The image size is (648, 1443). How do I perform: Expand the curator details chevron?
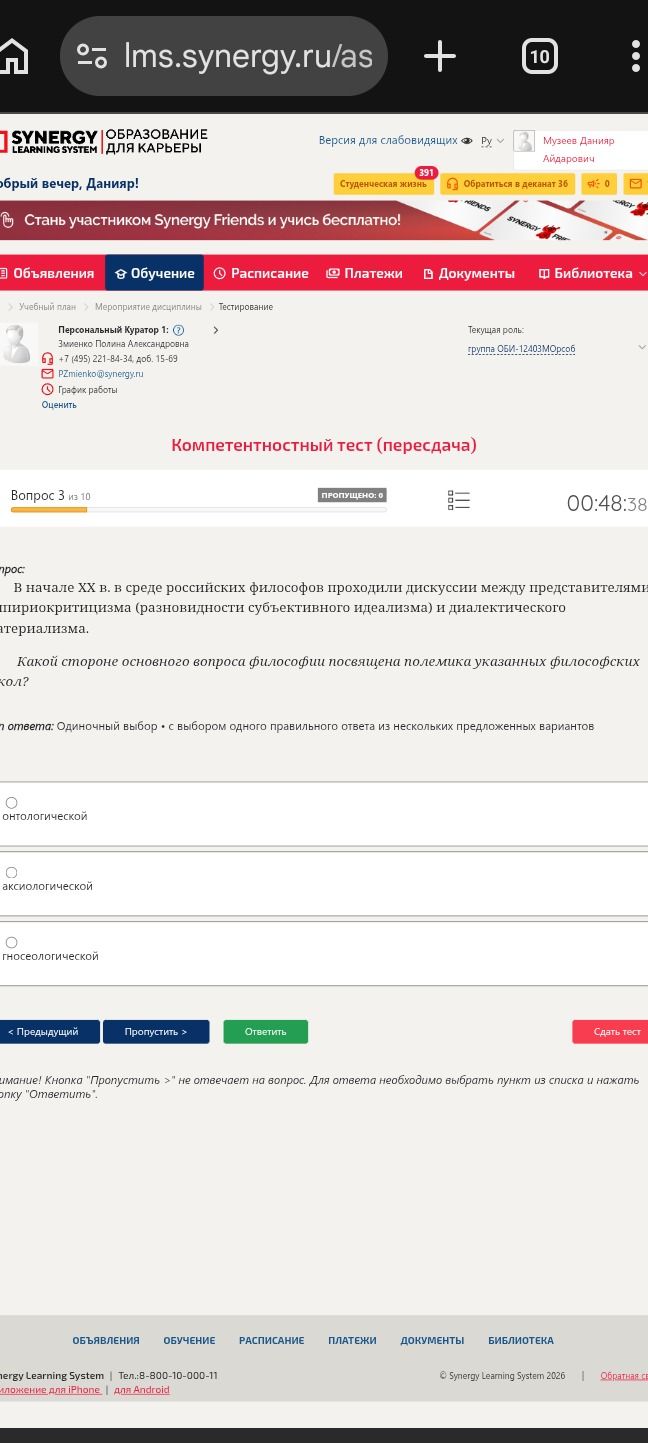[x=215, y=330]
